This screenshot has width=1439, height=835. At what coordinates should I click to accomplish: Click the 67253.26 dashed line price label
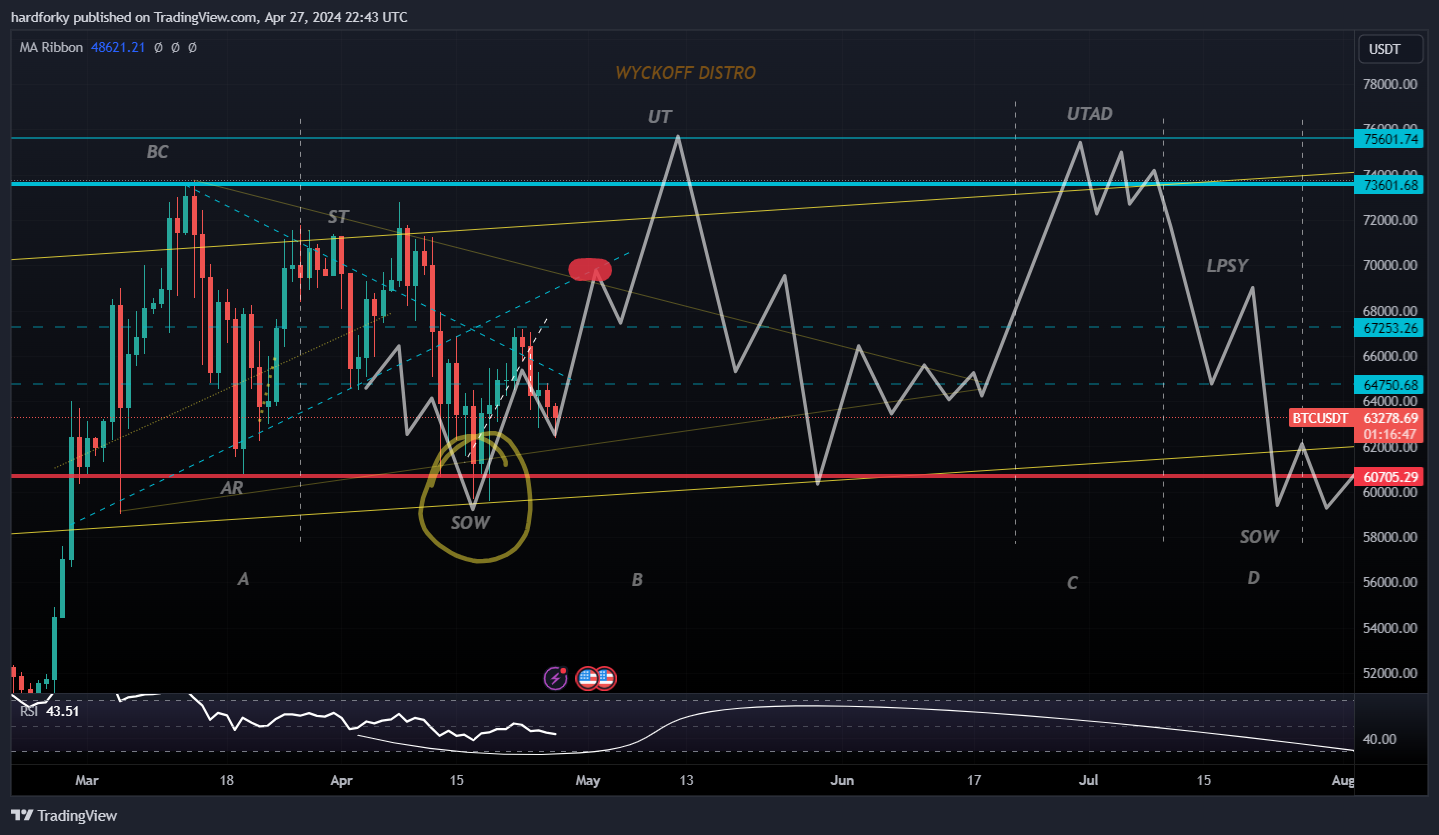pos(1389,327)
